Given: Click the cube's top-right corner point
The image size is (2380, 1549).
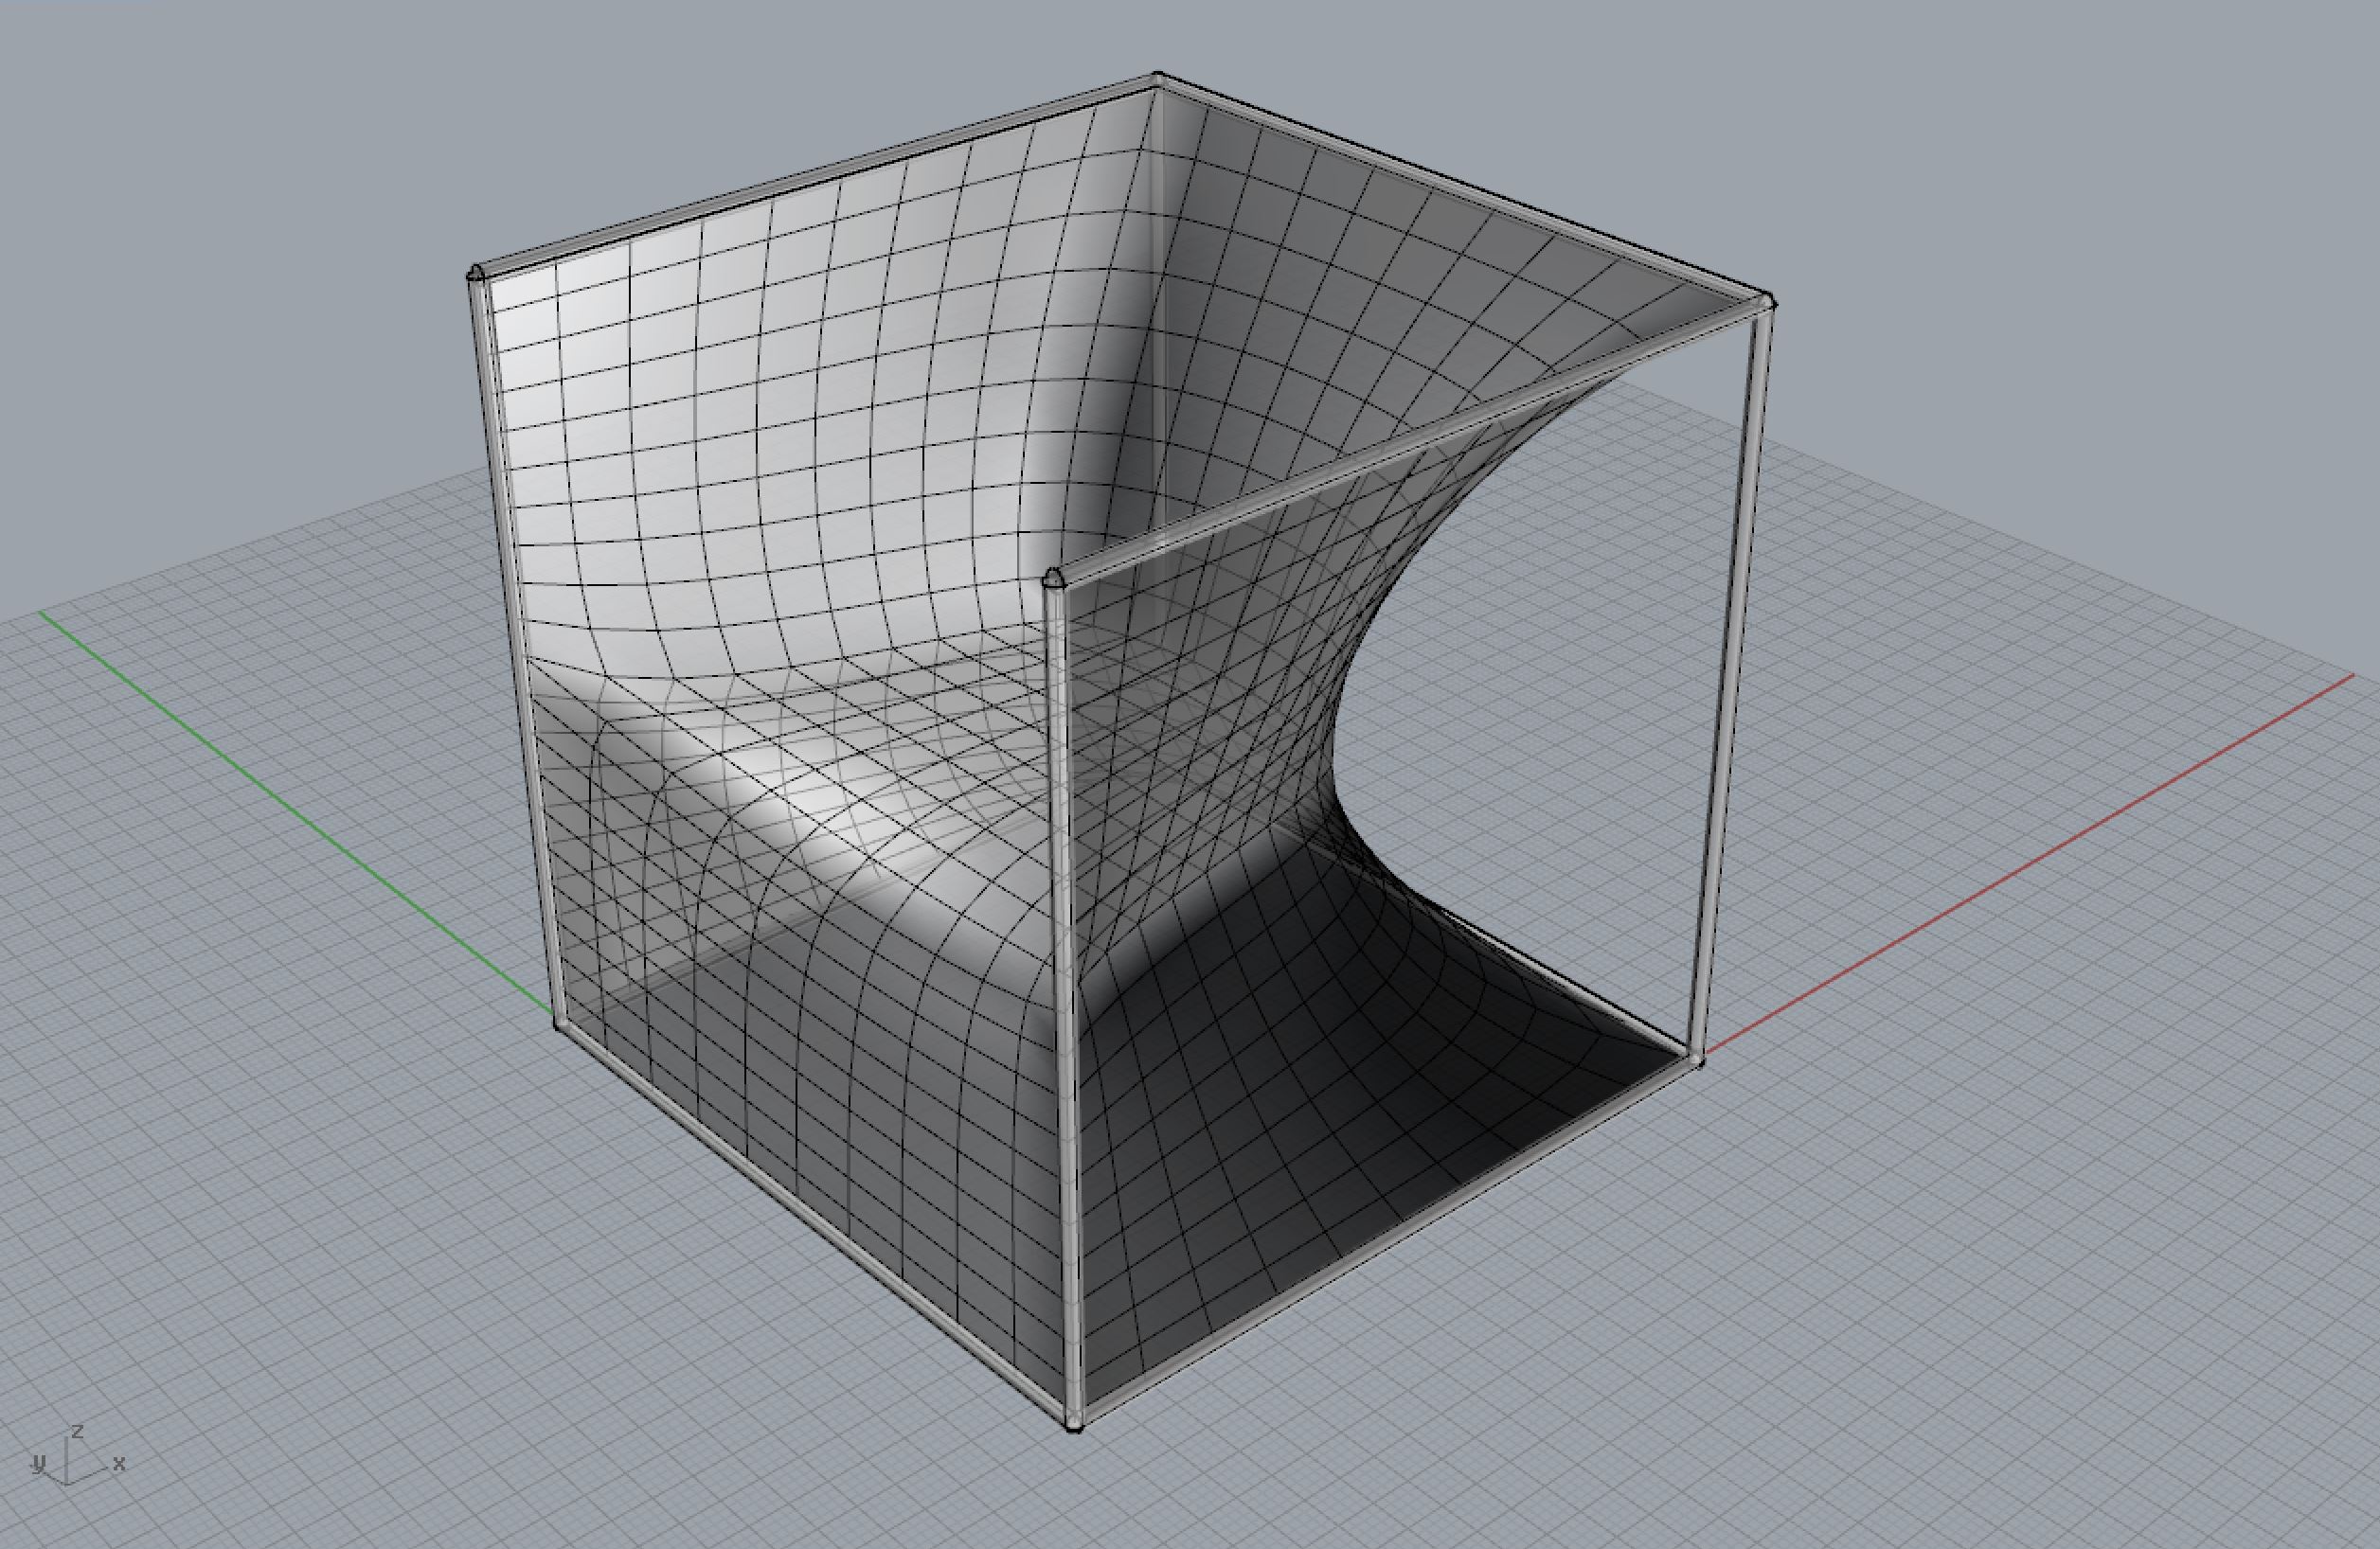Looking at the screenshot, I should tap(1768, 301).
